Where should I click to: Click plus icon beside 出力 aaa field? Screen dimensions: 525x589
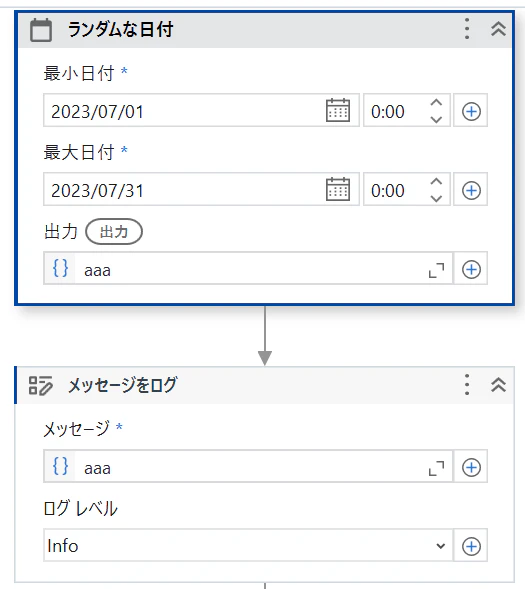point(471,269)
